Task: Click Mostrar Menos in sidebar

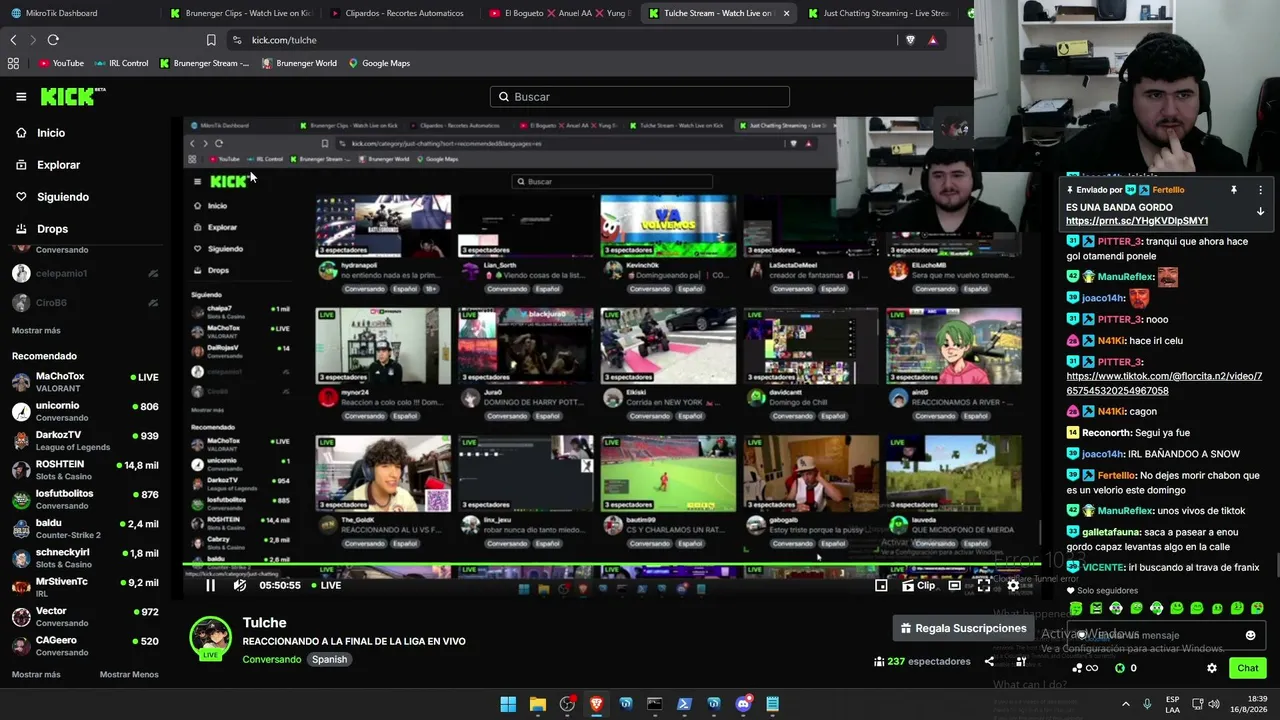Action: pyautogui.click(x=129, y=674)
